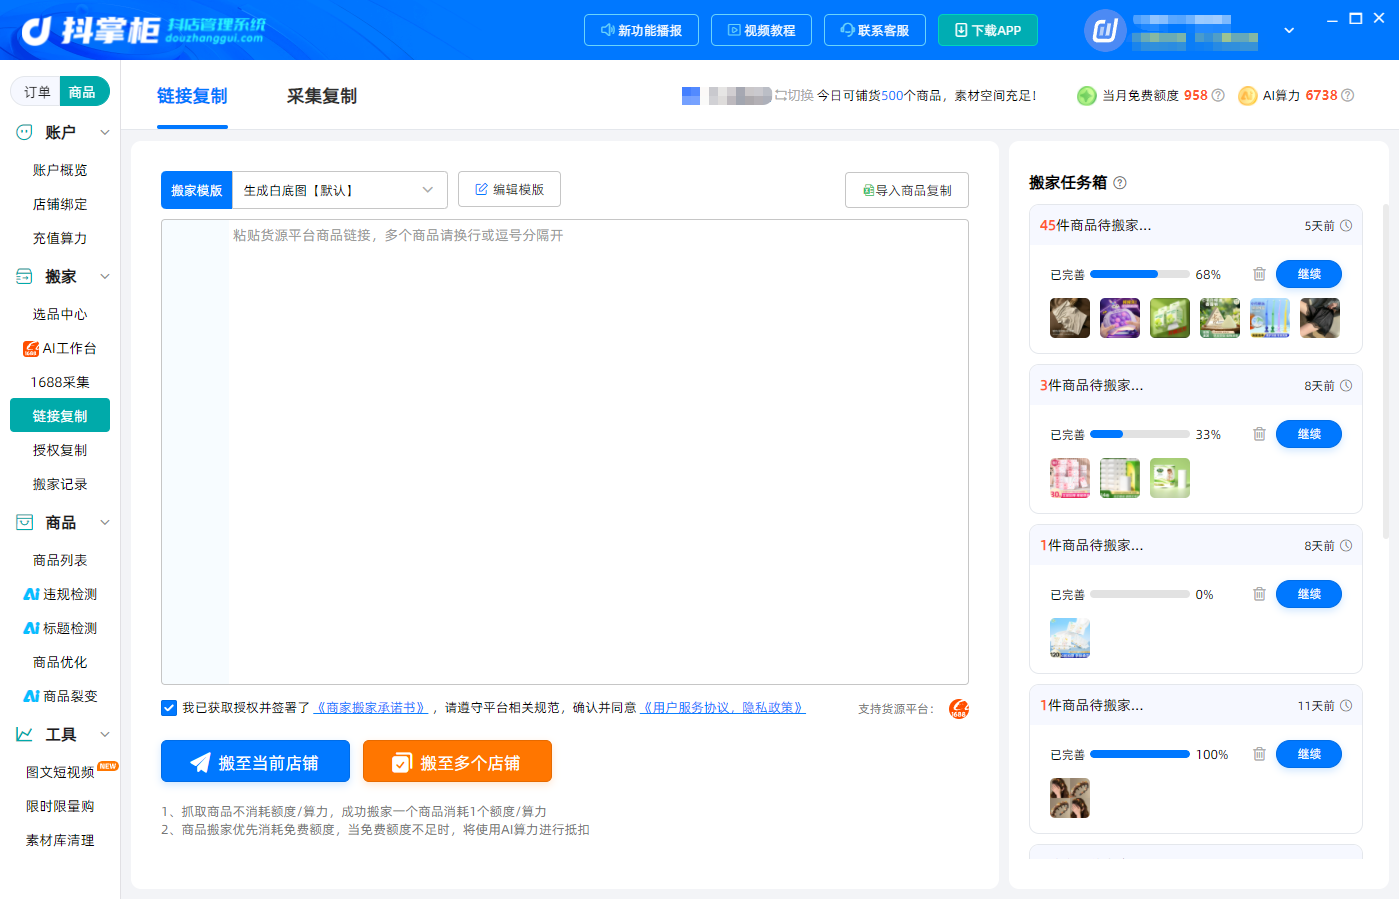
Task: Click the help icon beside AI算力 6738
Action: (x=1347, y=96)
